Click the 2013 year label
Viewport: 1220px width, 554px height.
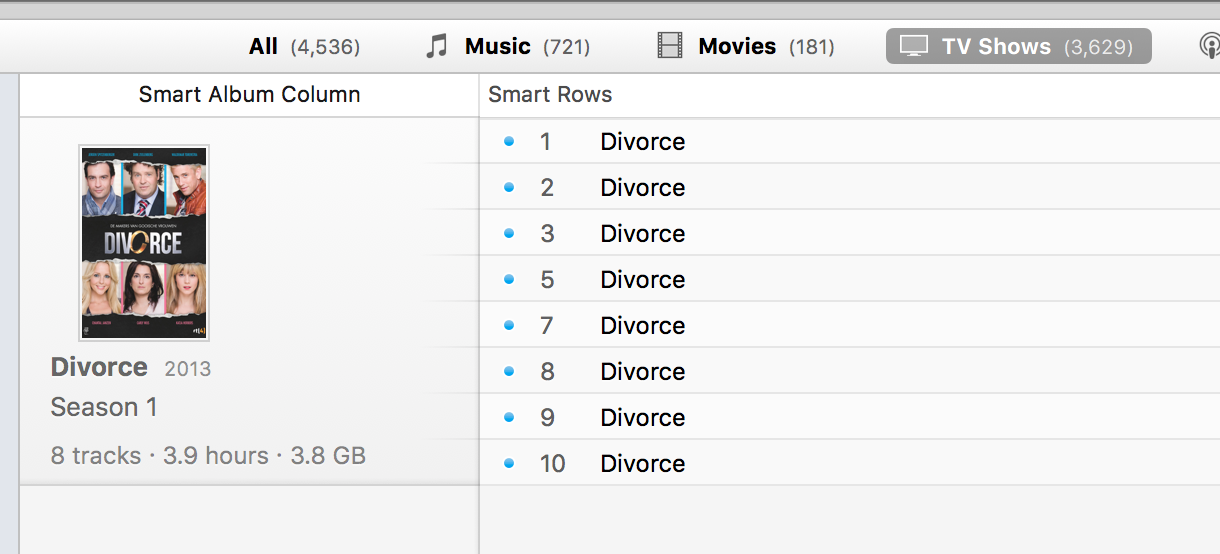pos(188,369)
